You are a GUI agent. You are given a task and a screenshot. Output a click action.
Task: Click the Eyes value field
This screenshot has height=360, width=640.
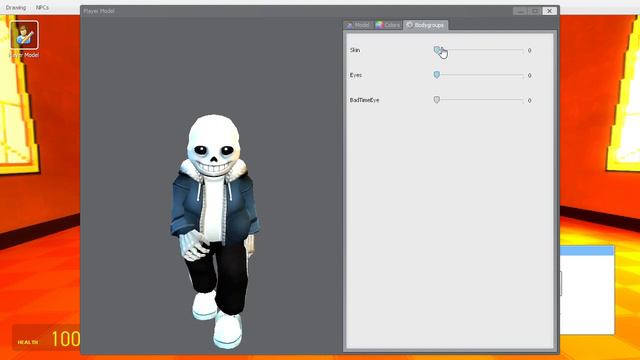pos(529,76)
